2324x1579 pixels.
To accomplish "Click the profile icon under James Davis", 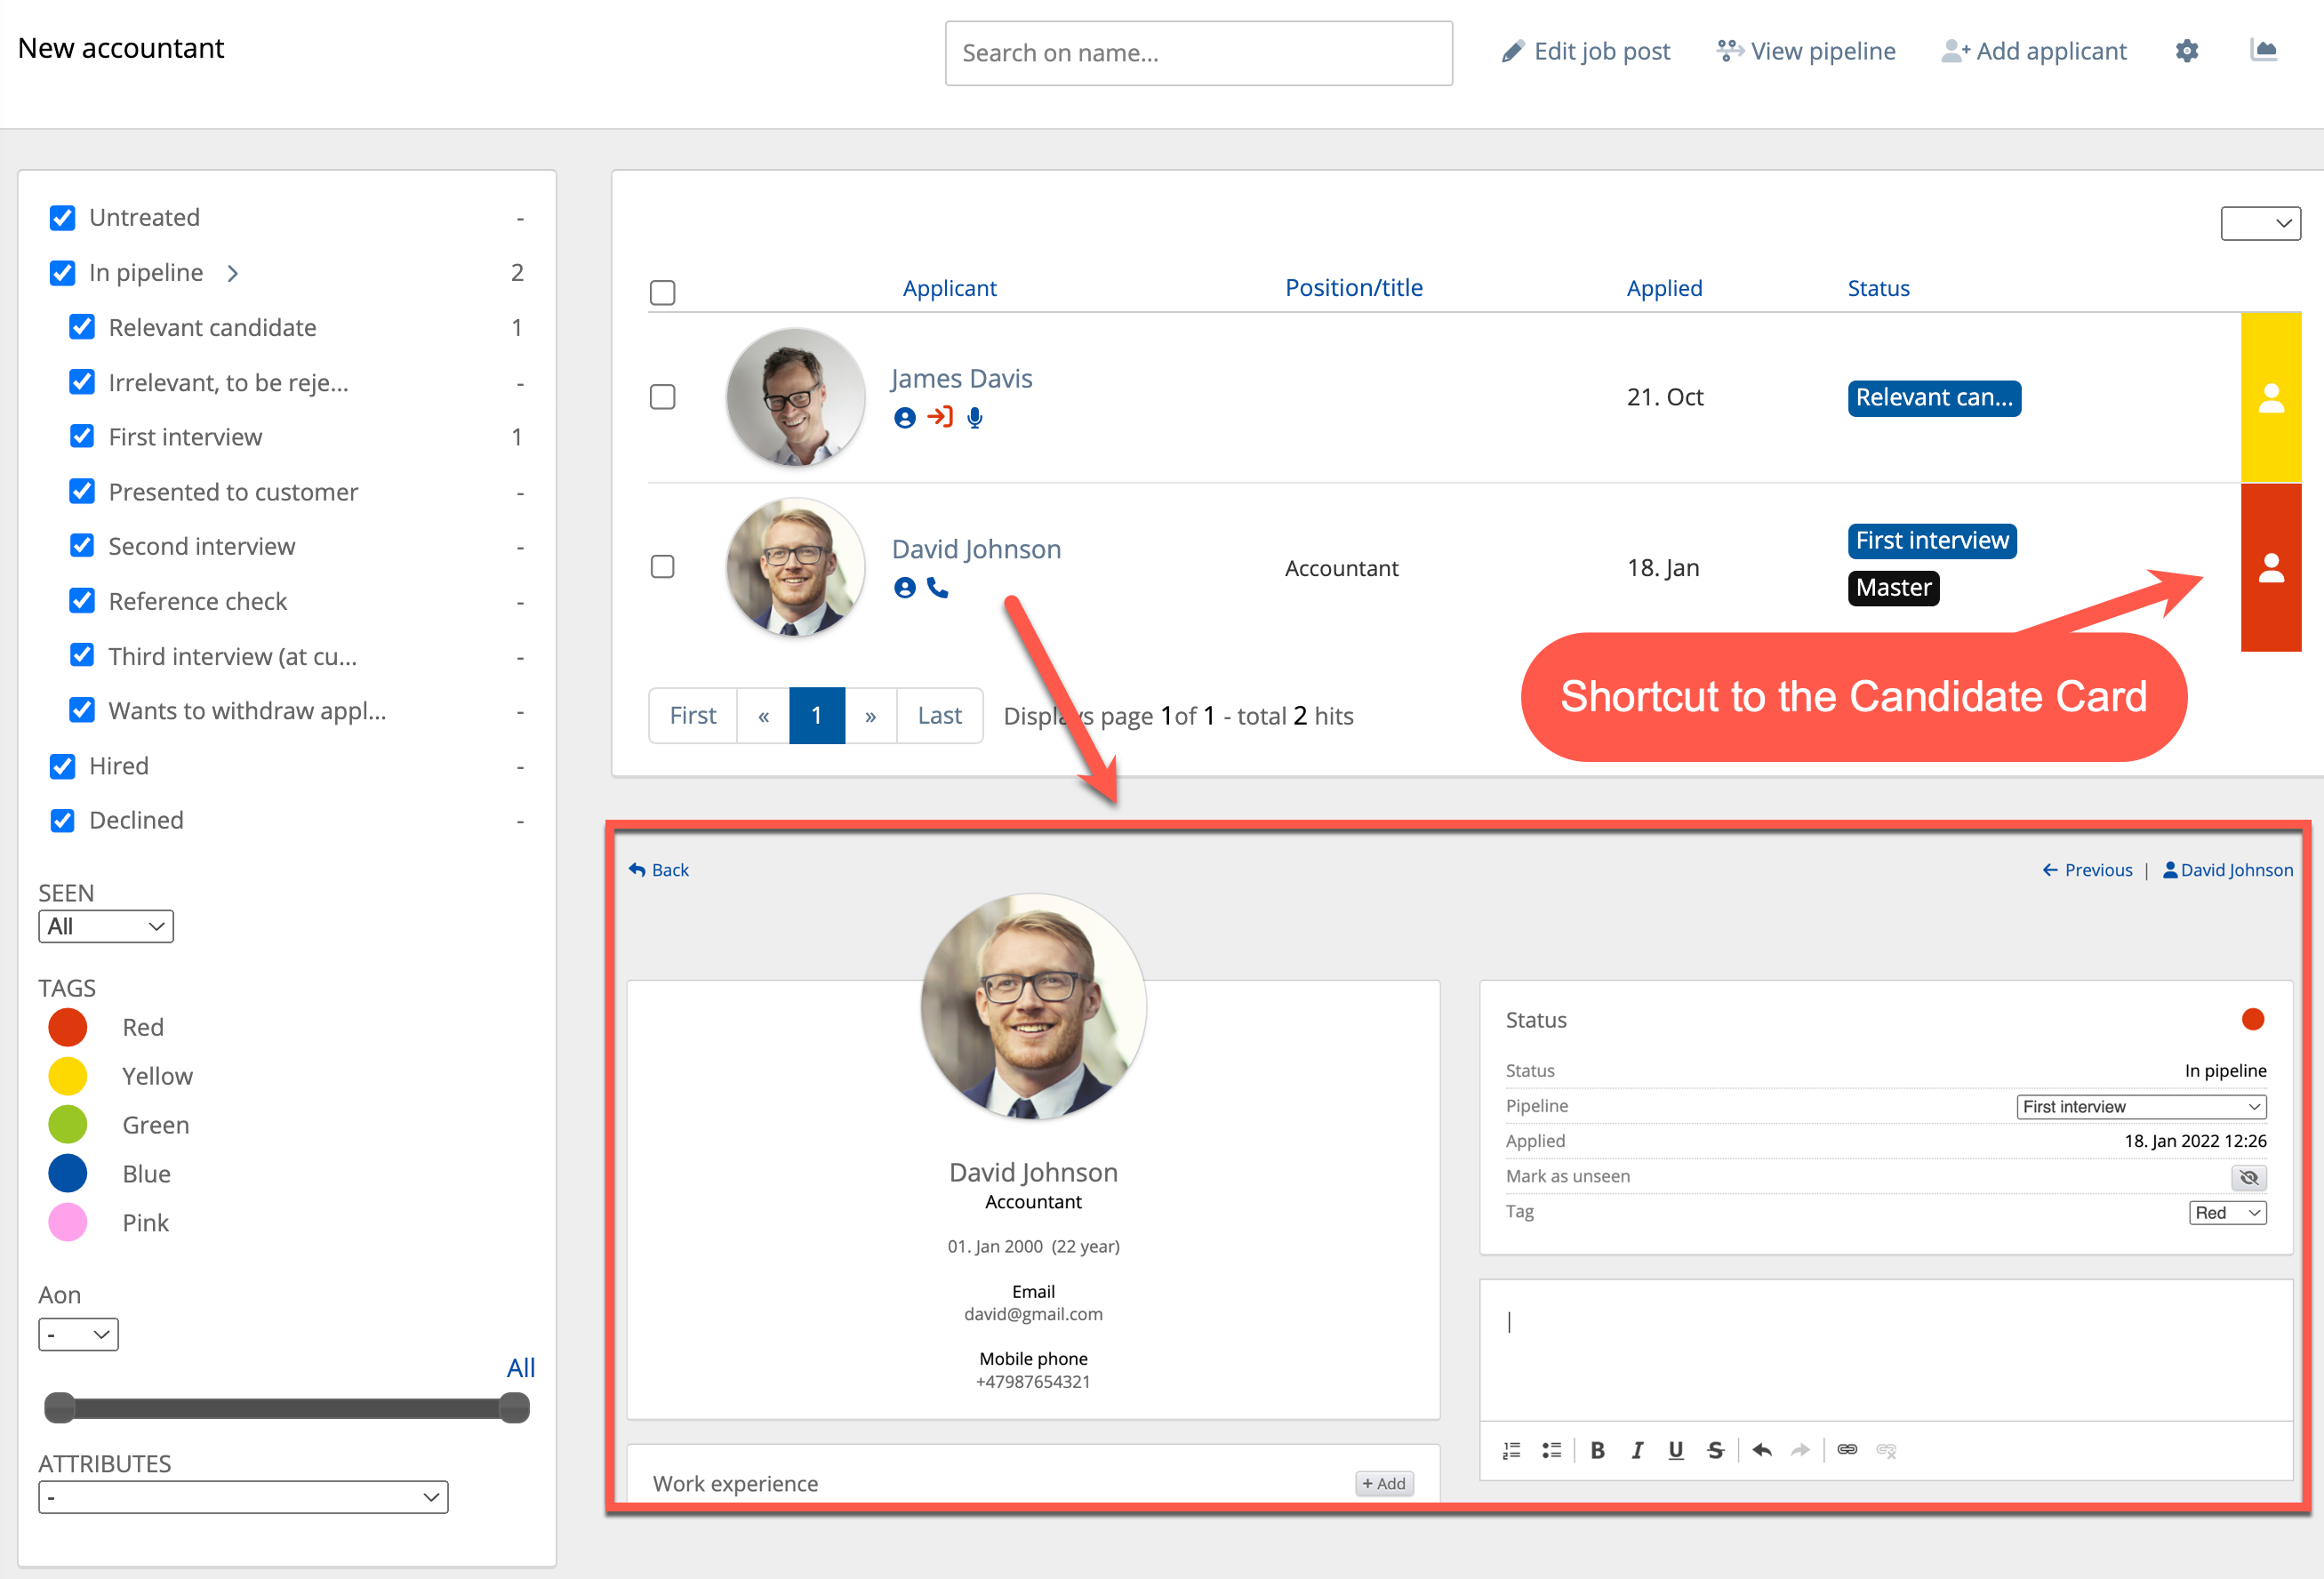I will (904, 418).
